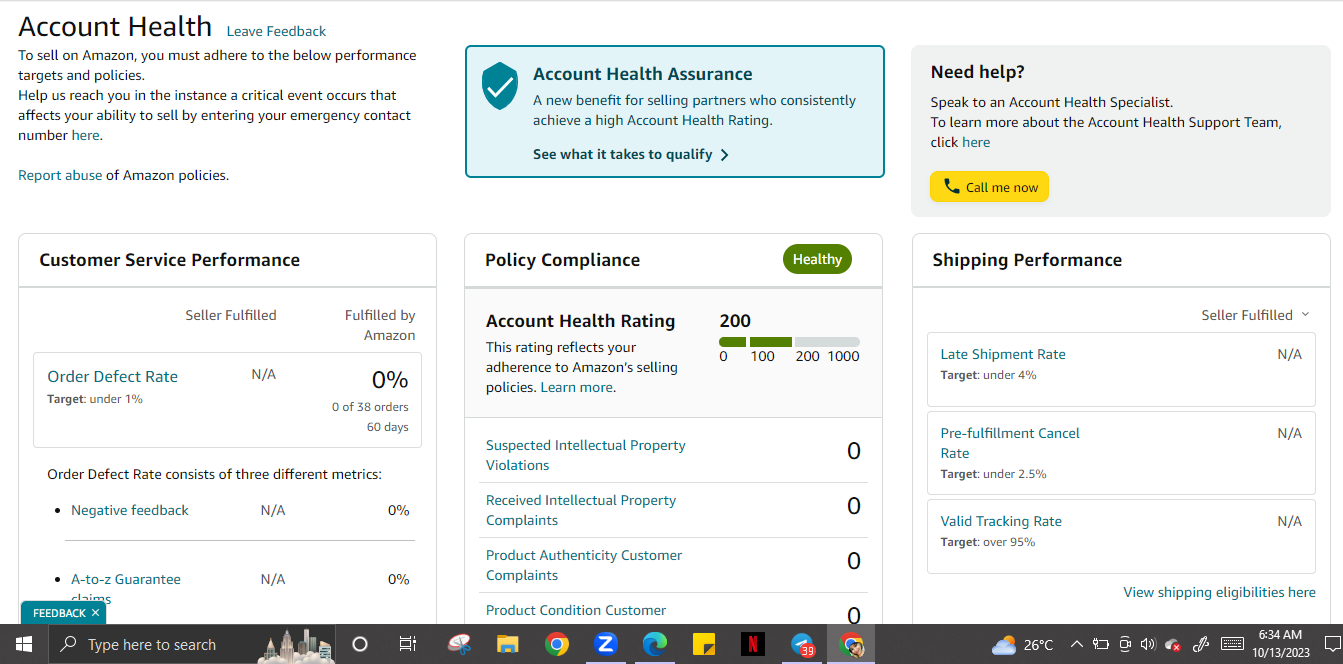The image size is (1343, 664).
Task: Click the pen workspace tray icon
Action: pyautogui.click(x=1202, y=644)
